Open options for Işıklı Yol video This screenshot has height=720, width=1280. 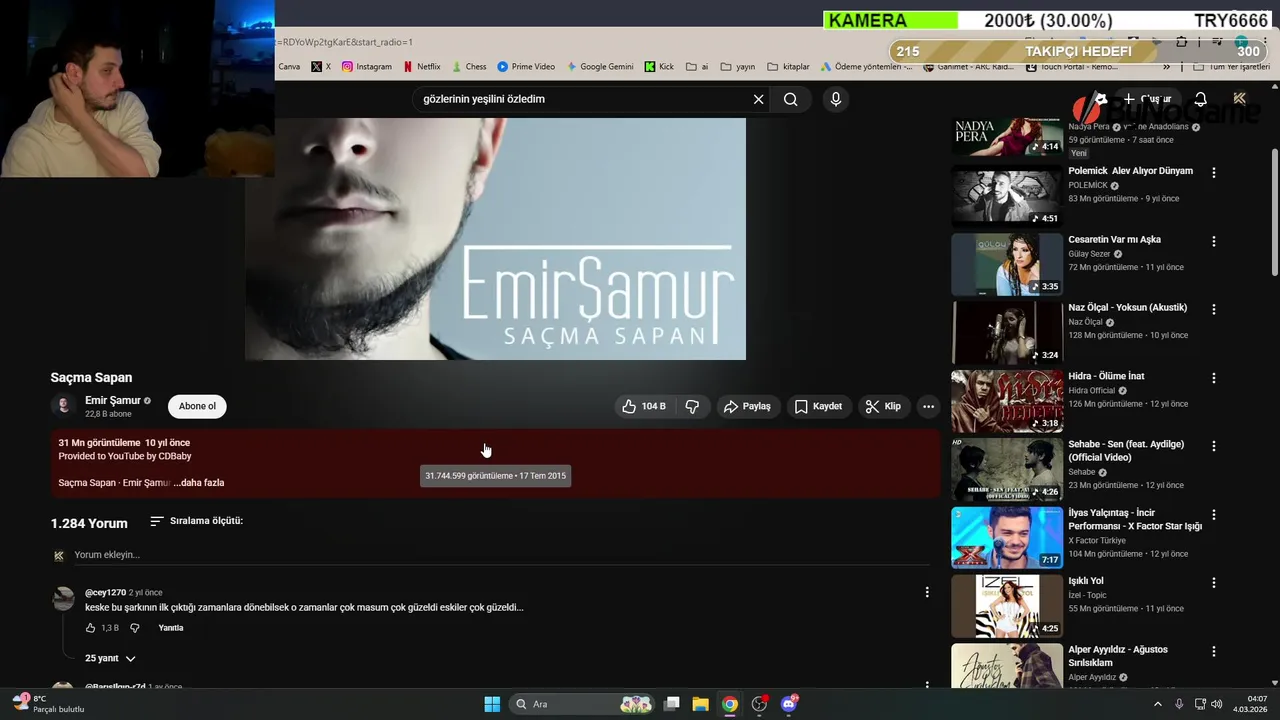tap(1214, 583)
